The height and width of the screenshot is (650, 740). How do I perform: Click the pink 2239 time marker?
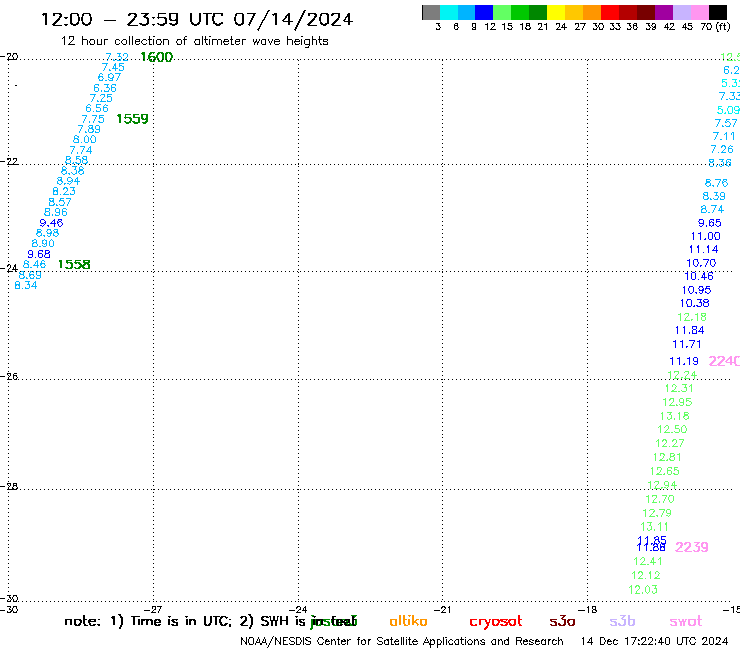point(691,547)
